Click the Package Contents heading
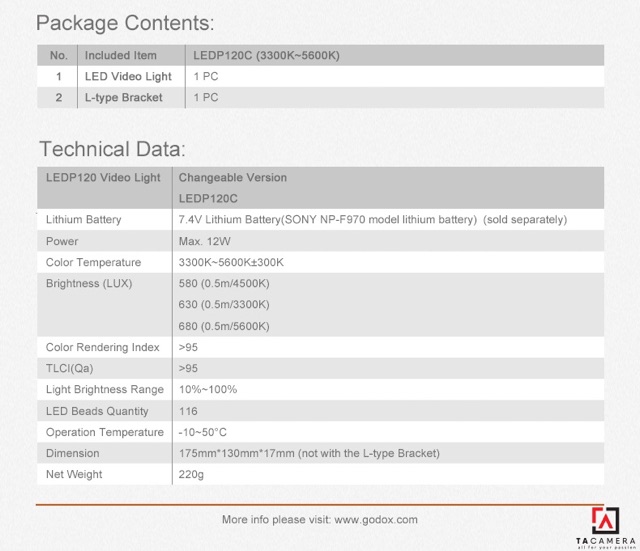 pyautogui.click(x=125, y=23)
